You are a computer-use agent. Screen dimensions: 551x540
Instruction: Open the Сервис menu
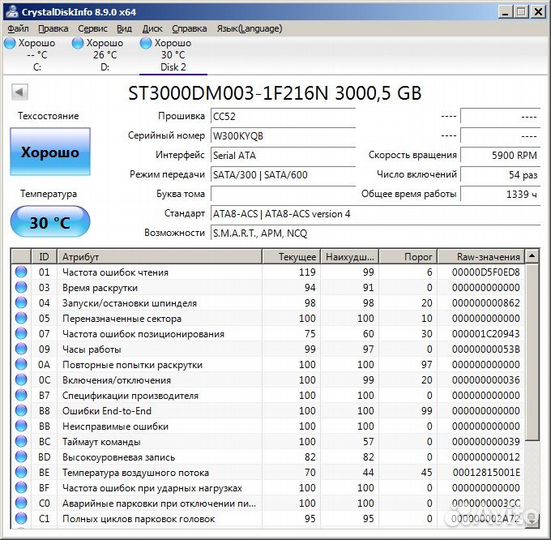[x=92, y=28]
